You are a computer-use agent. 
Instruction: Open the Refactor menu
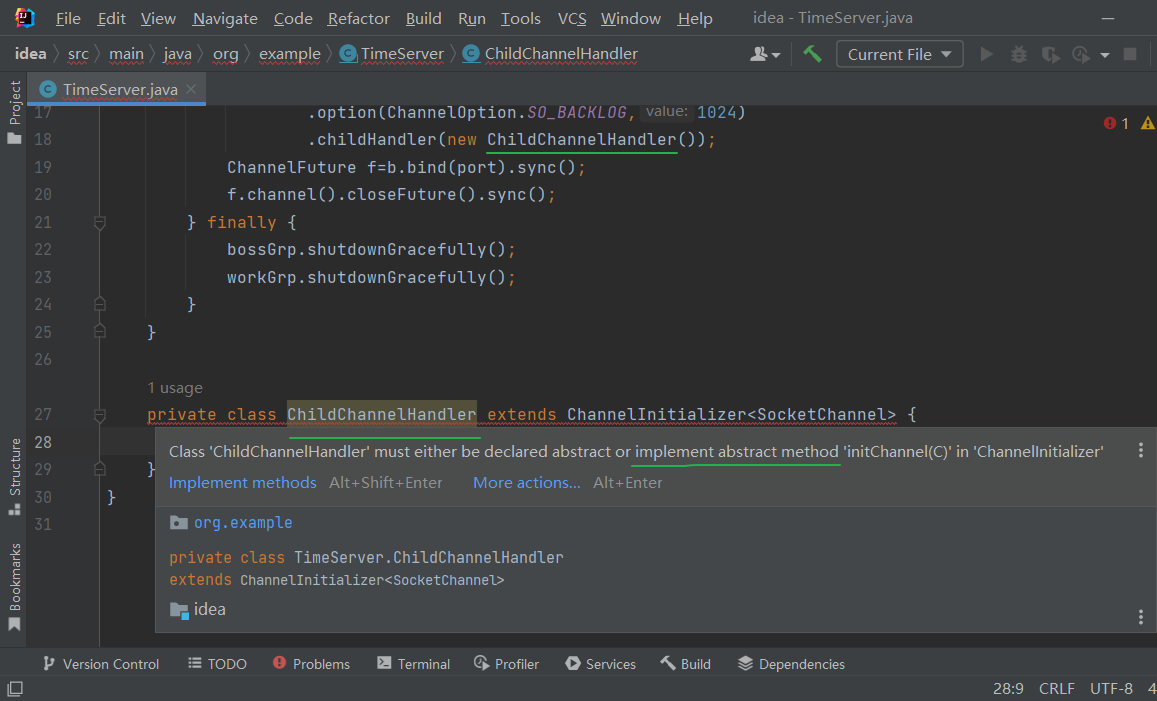pyautogui.click(x=359, y=18)
